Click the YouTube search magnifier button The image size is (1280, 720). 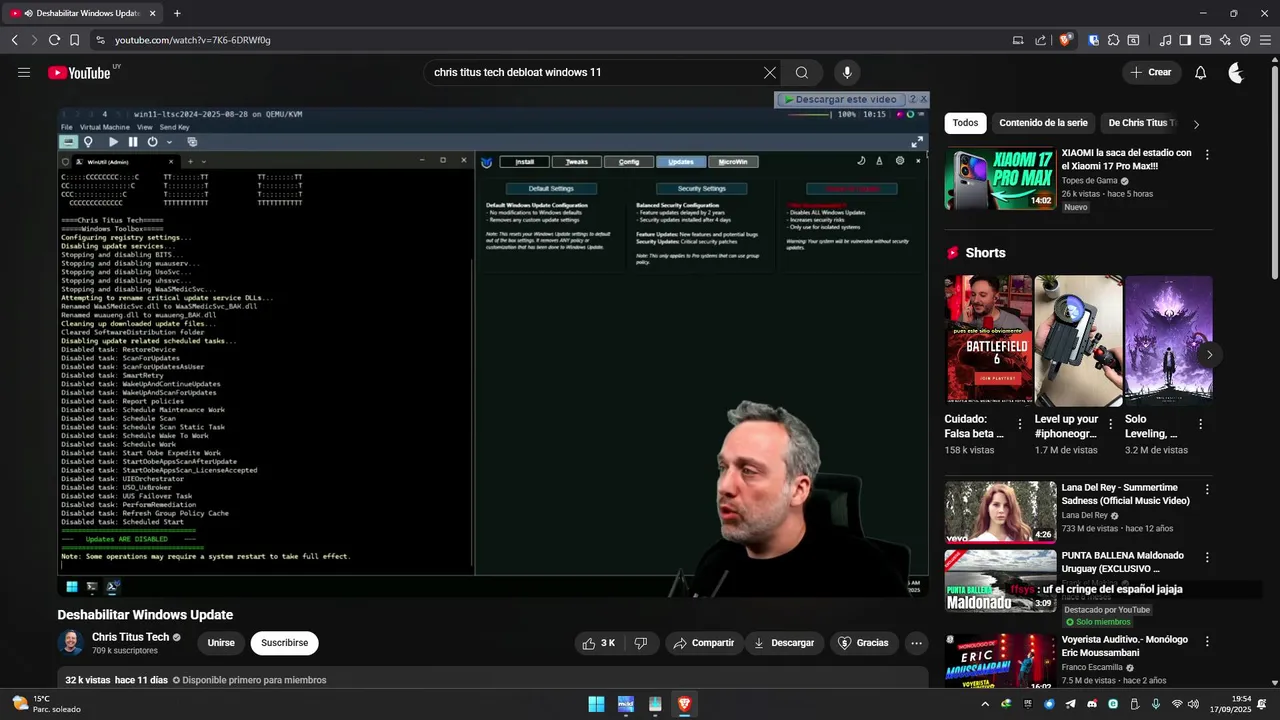click(802, 72)
